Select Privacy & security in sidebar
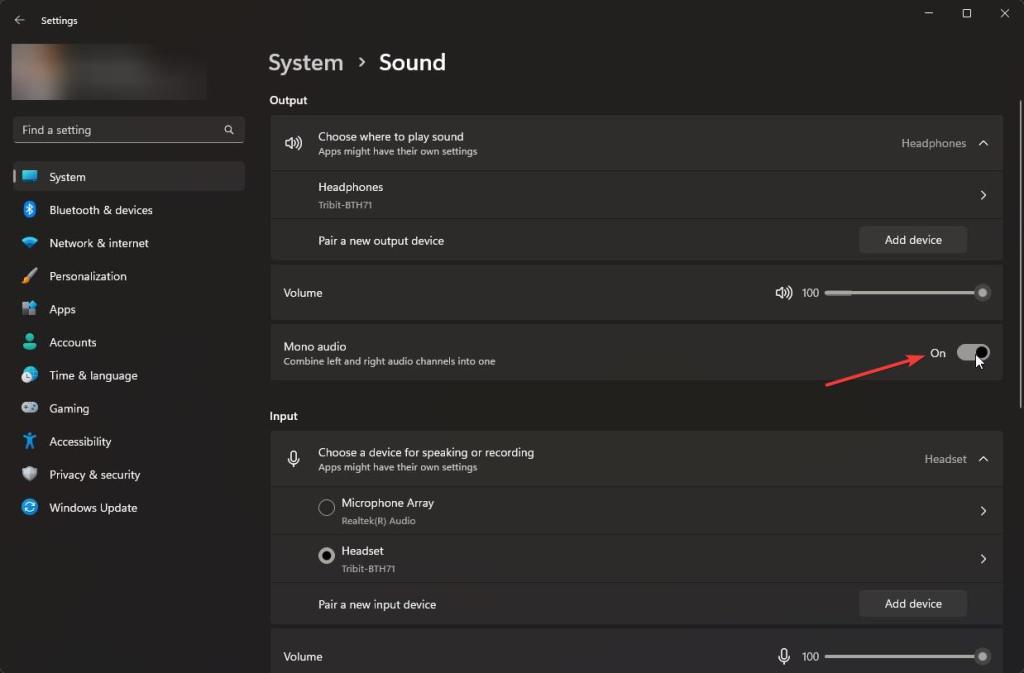 coord(94,475)
